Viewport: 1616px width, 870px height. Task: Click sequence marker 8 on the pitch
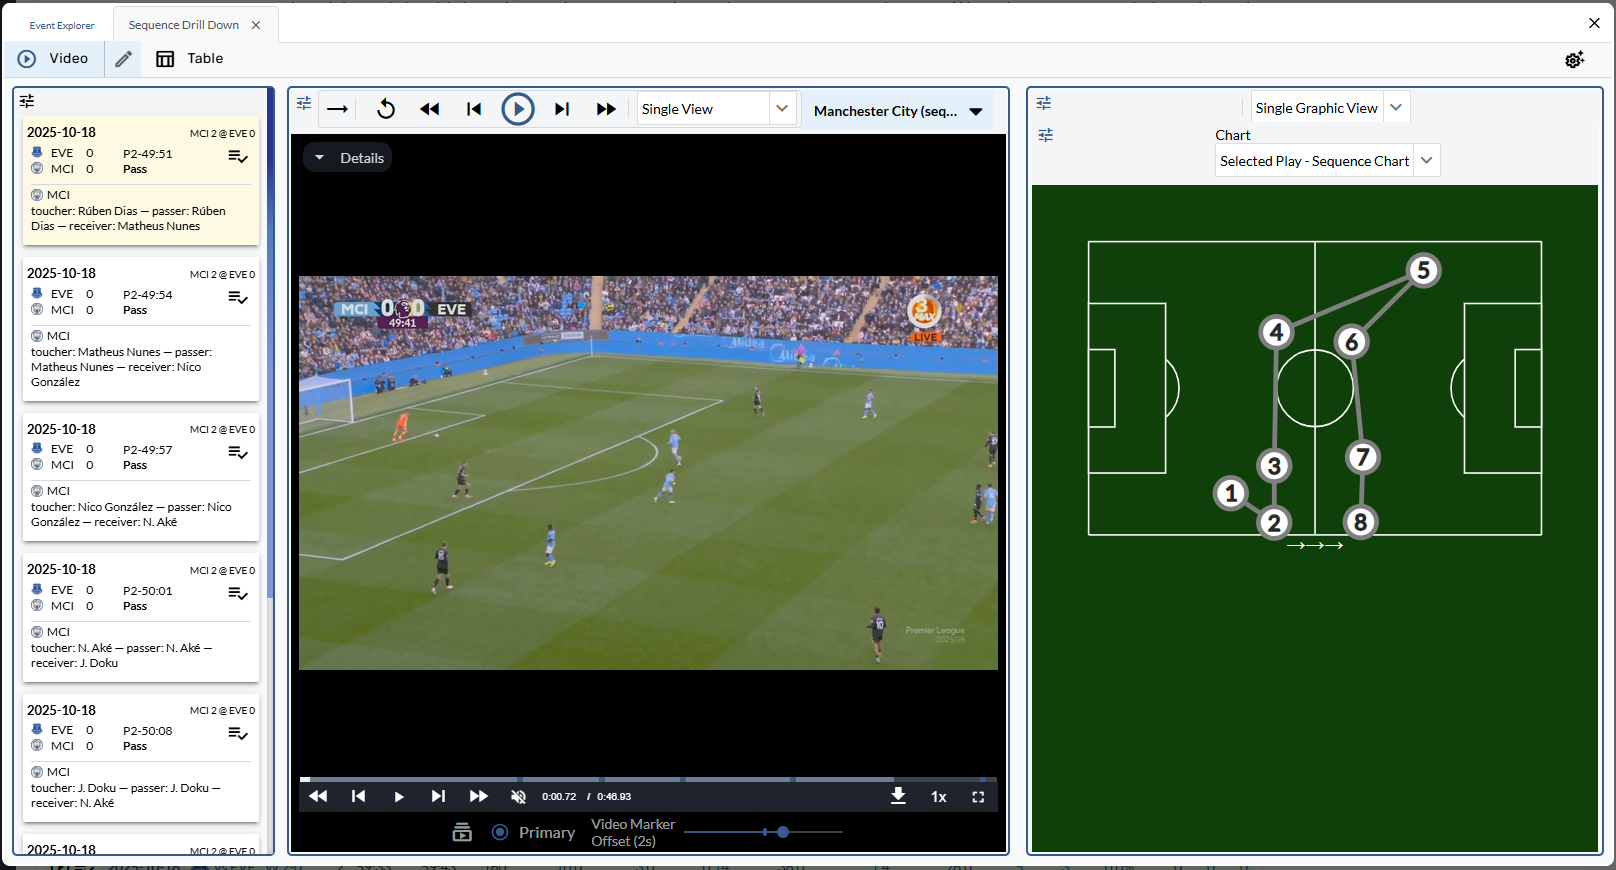1360,521
